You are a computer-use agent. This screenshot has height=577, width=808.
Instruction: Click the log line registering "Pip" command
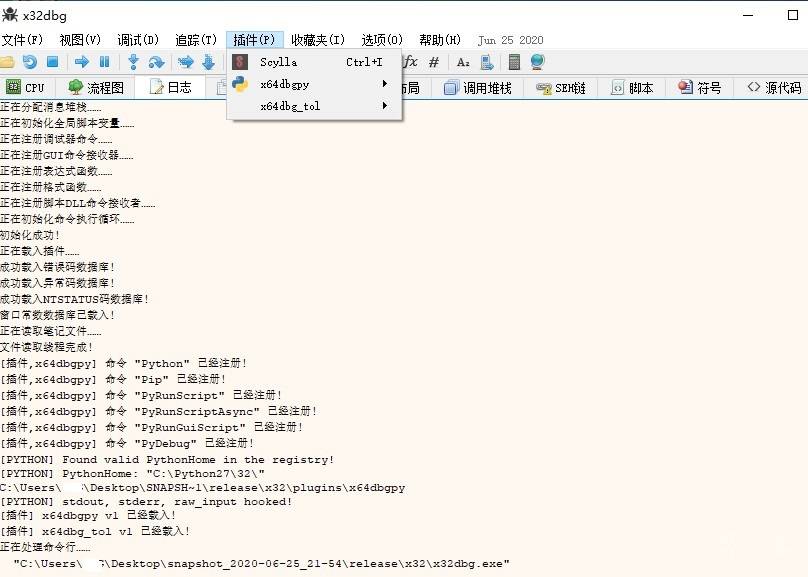tap(113, 379)
